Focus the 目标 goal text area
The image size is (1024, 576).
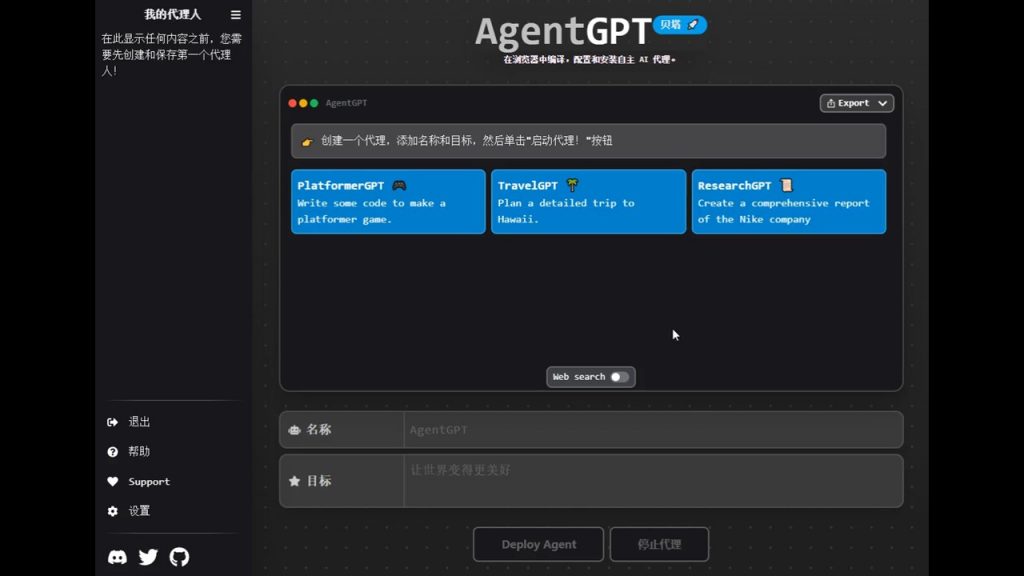tap(653, 481)
